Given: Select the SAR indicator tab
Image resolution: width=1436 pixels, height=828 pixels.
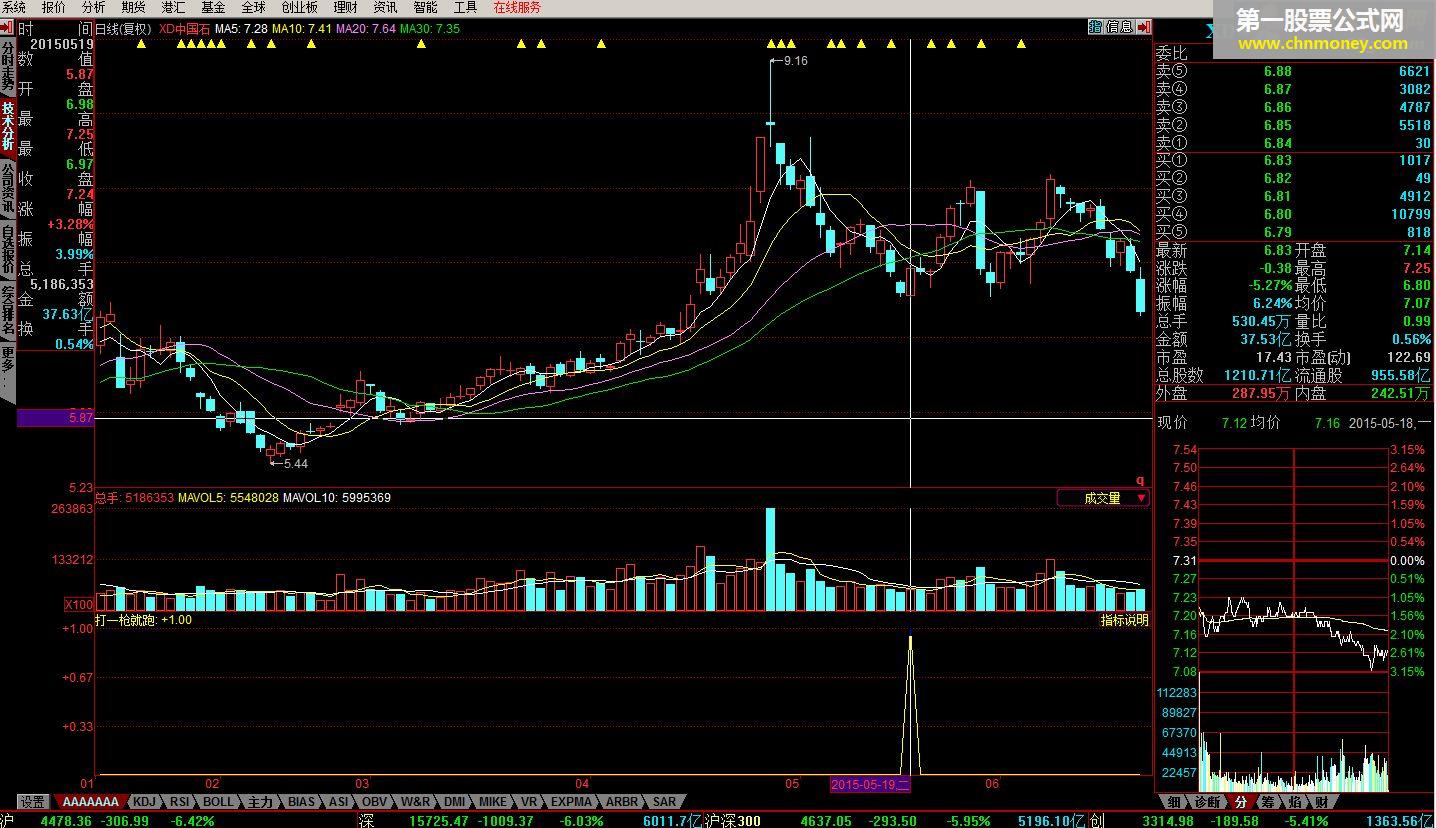Looking at the screenshot, I should click(664, 802).
